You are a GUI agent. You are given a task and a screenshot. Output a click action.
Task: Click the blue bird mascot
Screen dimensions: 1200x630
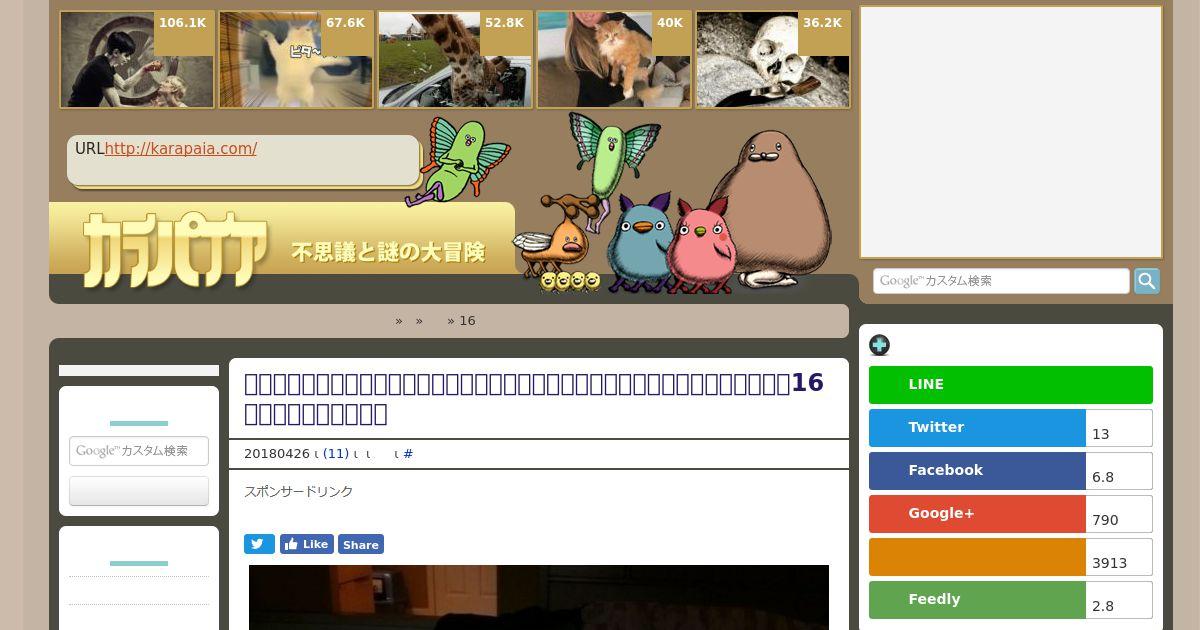[x=639, y=243]
